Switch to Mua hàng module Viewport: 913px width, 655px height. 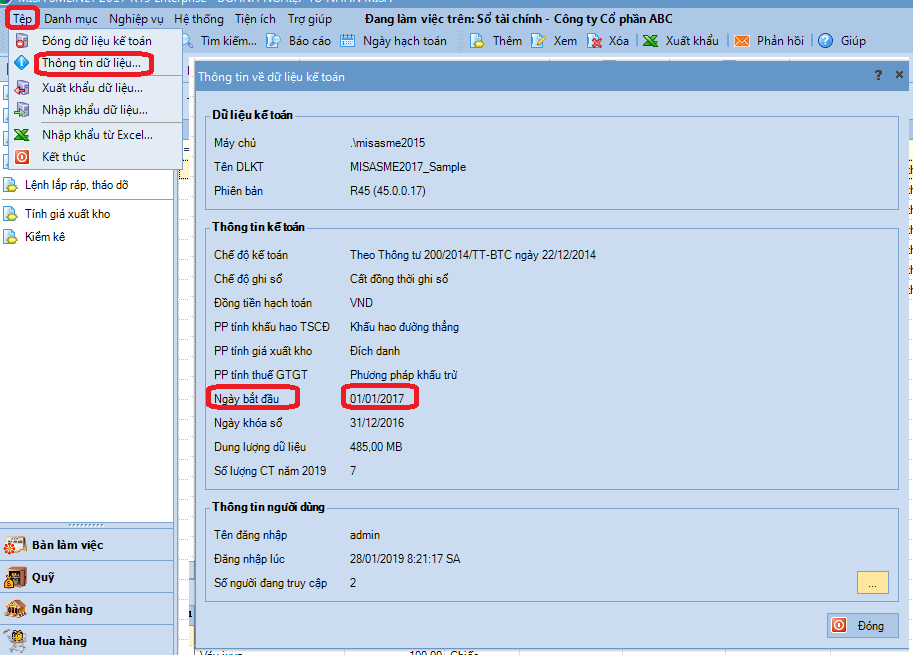pyautogui.click(x=87, y=640)
